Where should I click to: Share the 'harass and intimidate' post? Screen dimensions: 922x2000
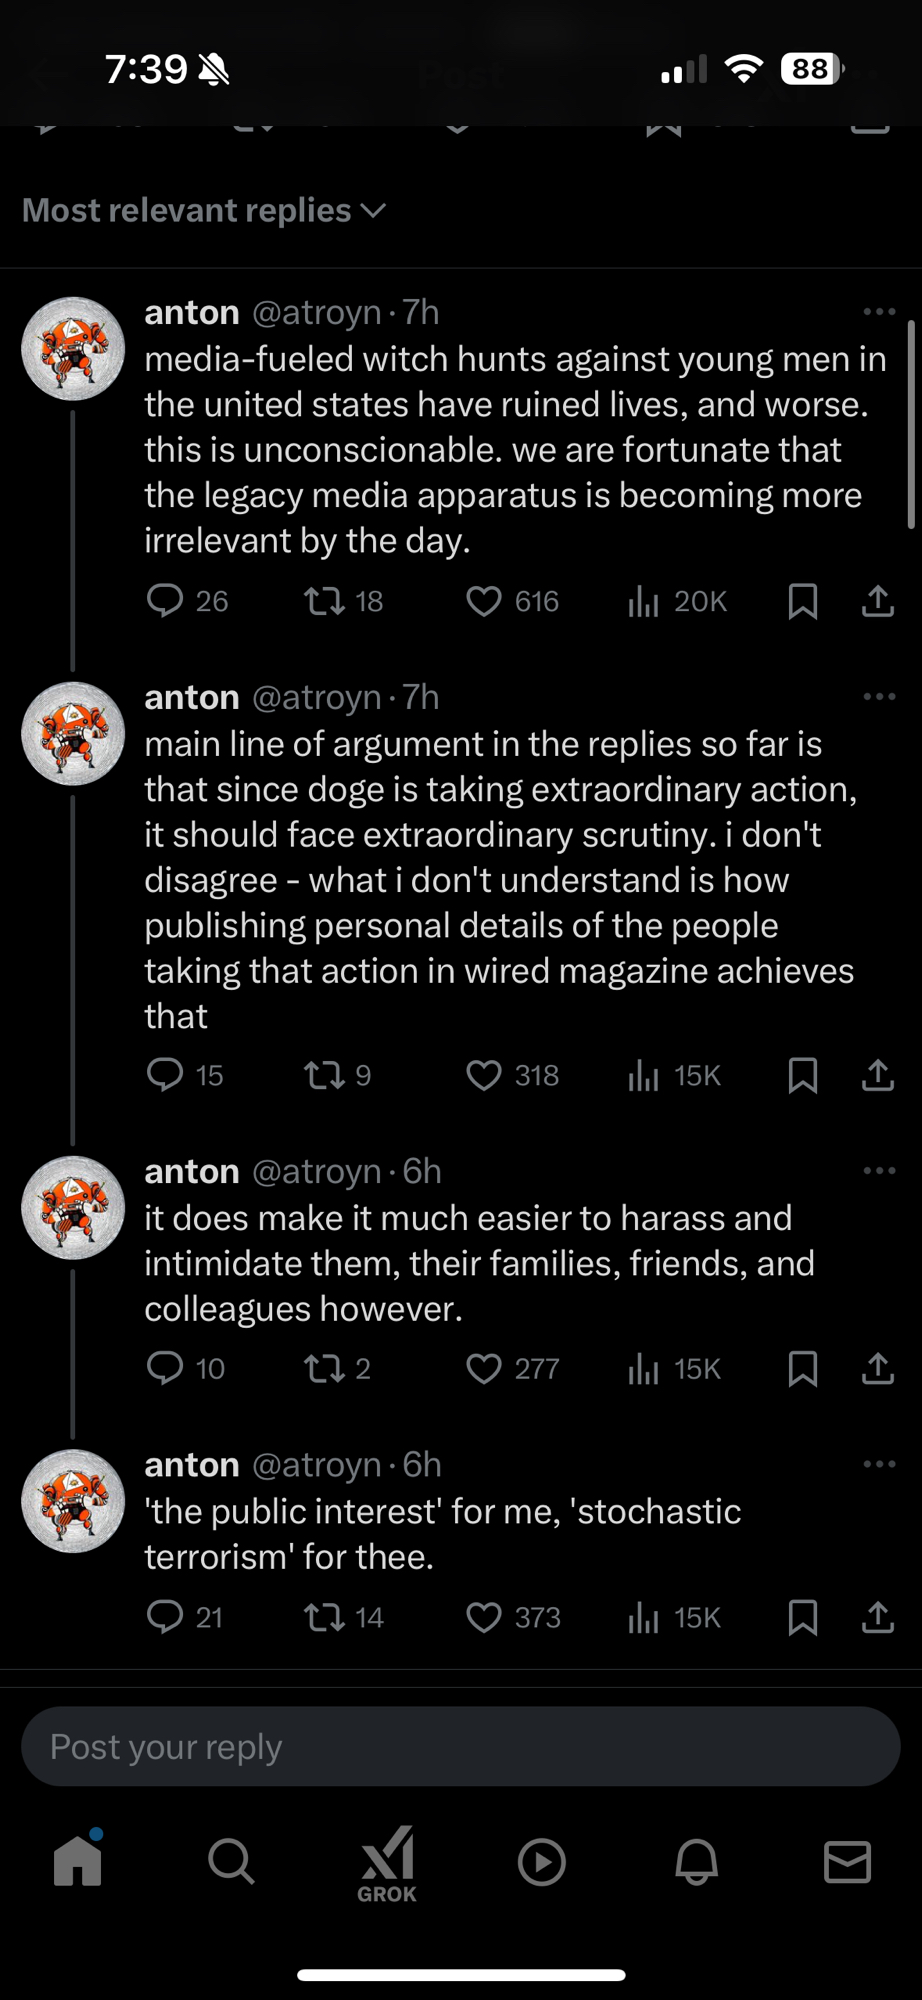[877, 1368]
